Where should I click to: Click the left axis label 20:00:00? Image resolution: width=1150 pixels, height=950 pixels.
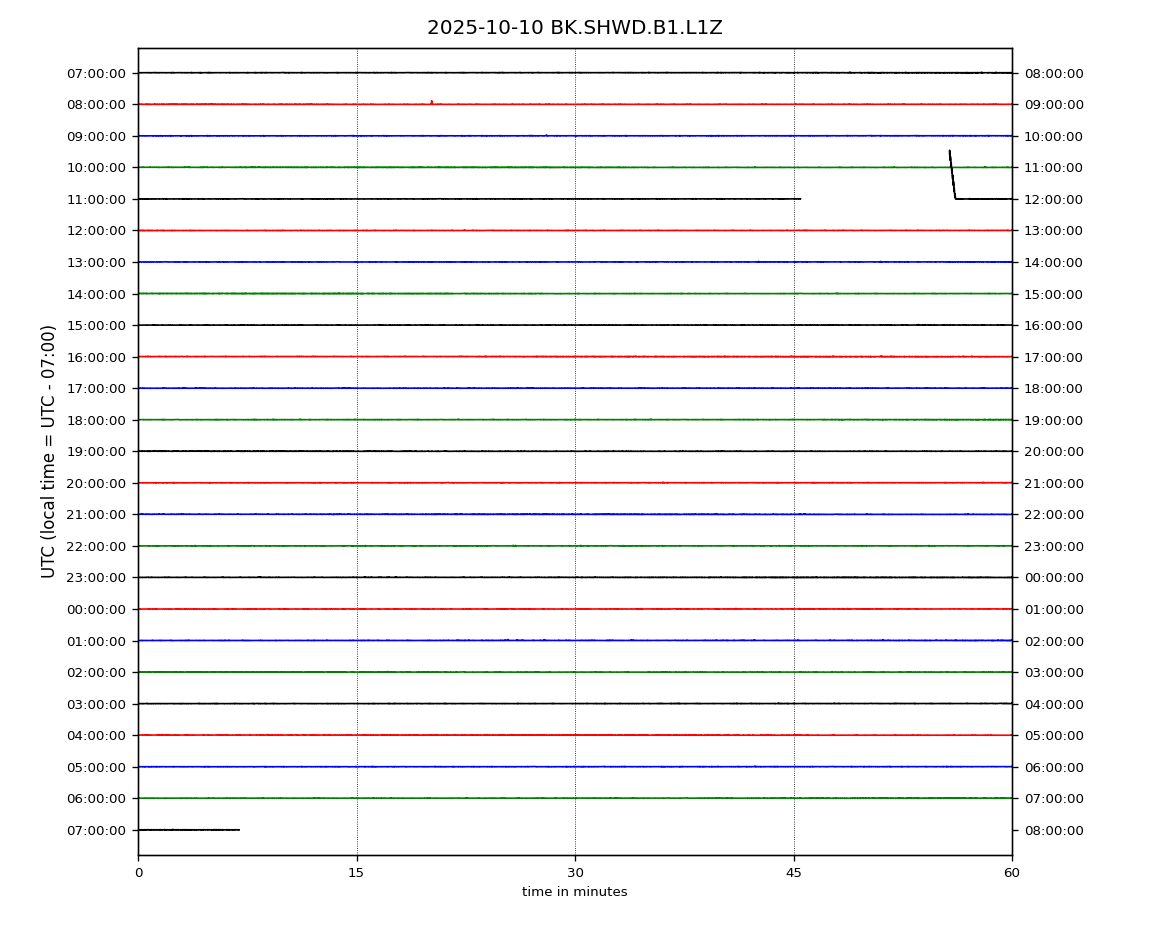[96, 483]
